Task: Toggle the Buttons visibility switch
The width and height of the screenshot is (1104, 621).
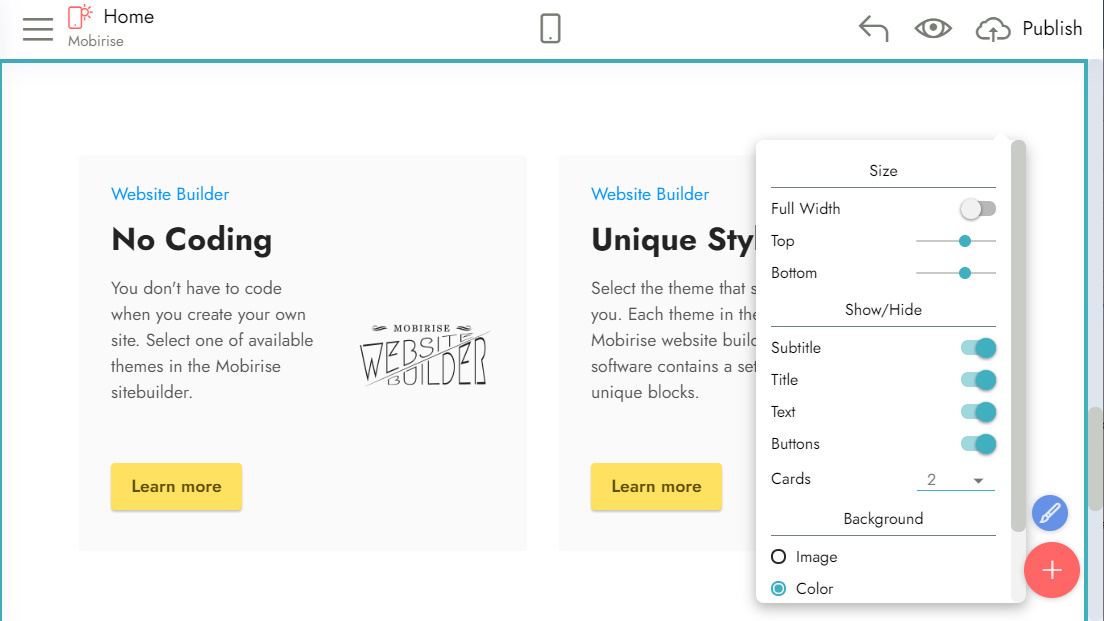Action: 979,444
